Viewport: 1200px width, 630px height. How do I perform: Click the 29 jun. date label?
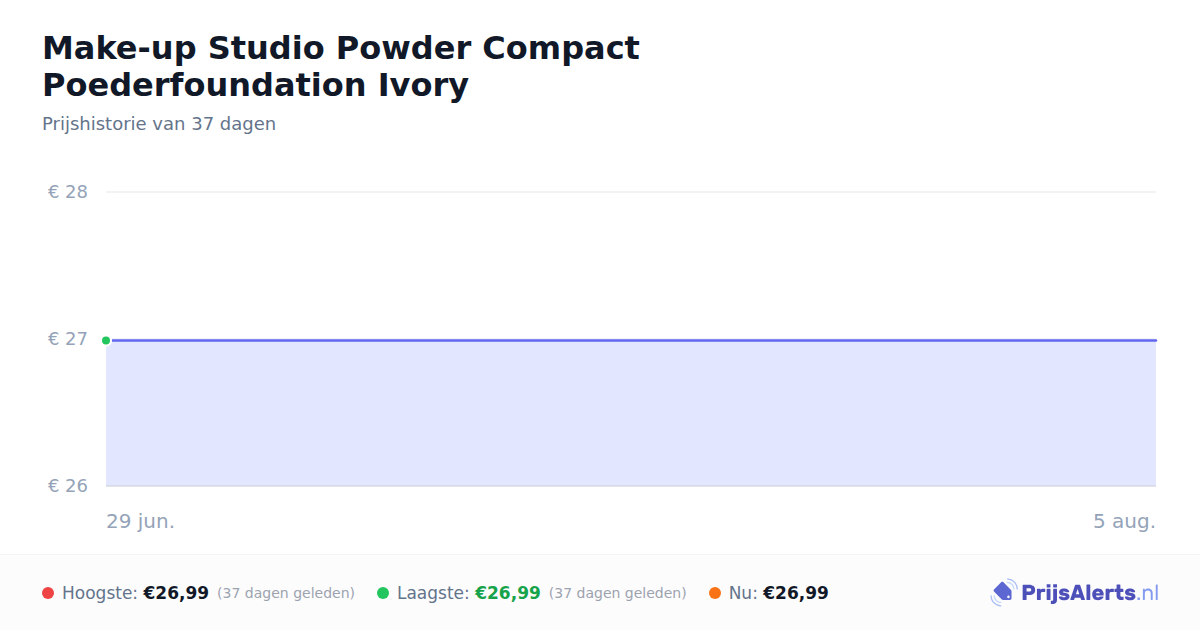coord(141,521)
